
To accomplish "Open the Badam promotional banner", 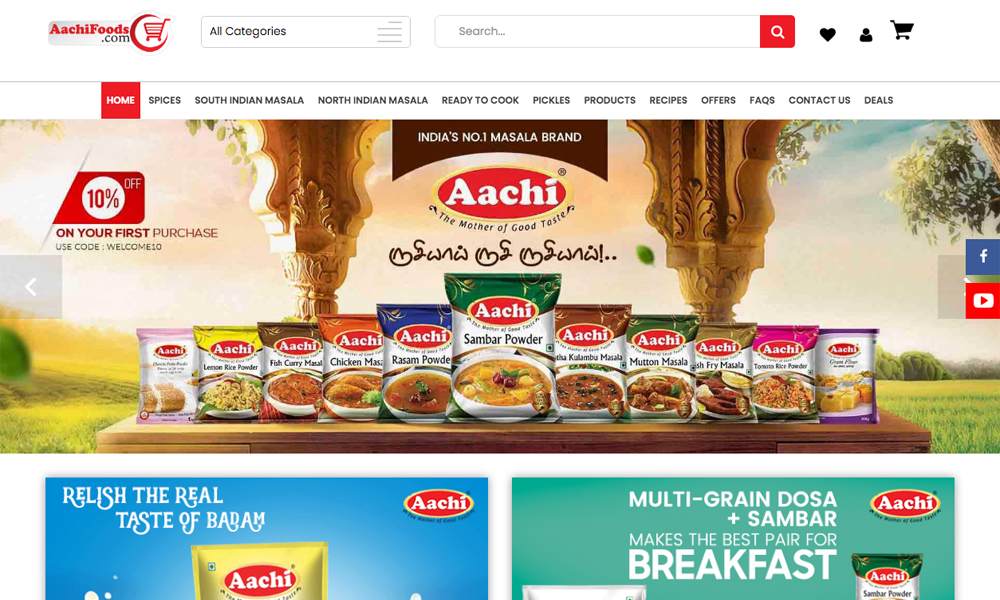I will [x=267, y=539].
